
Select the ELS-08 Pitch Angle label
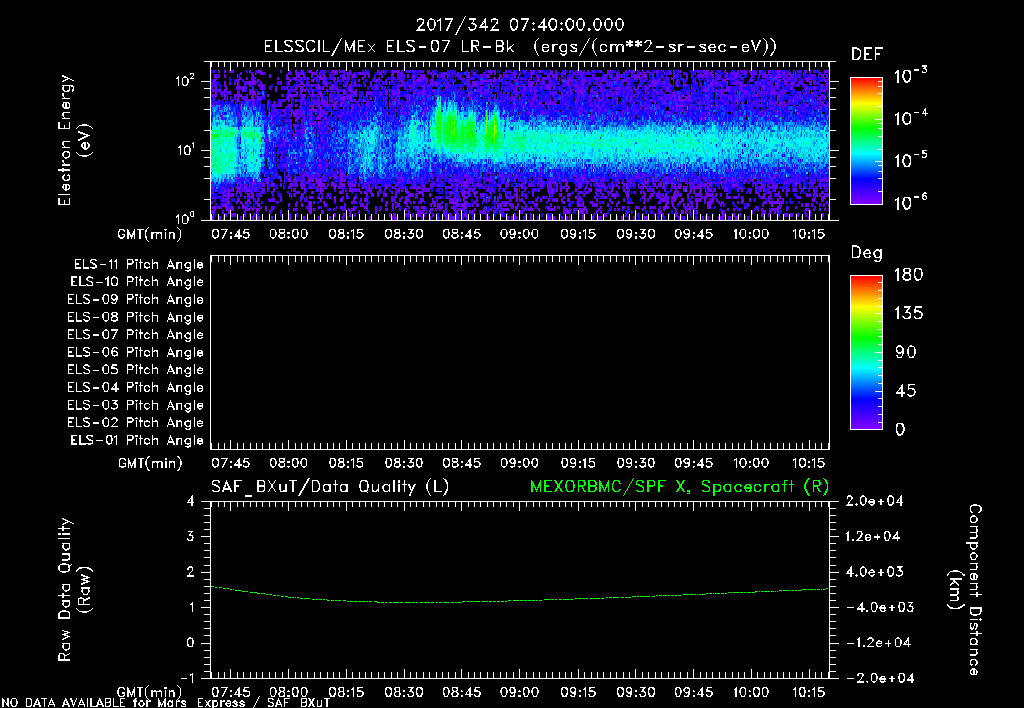135,317
